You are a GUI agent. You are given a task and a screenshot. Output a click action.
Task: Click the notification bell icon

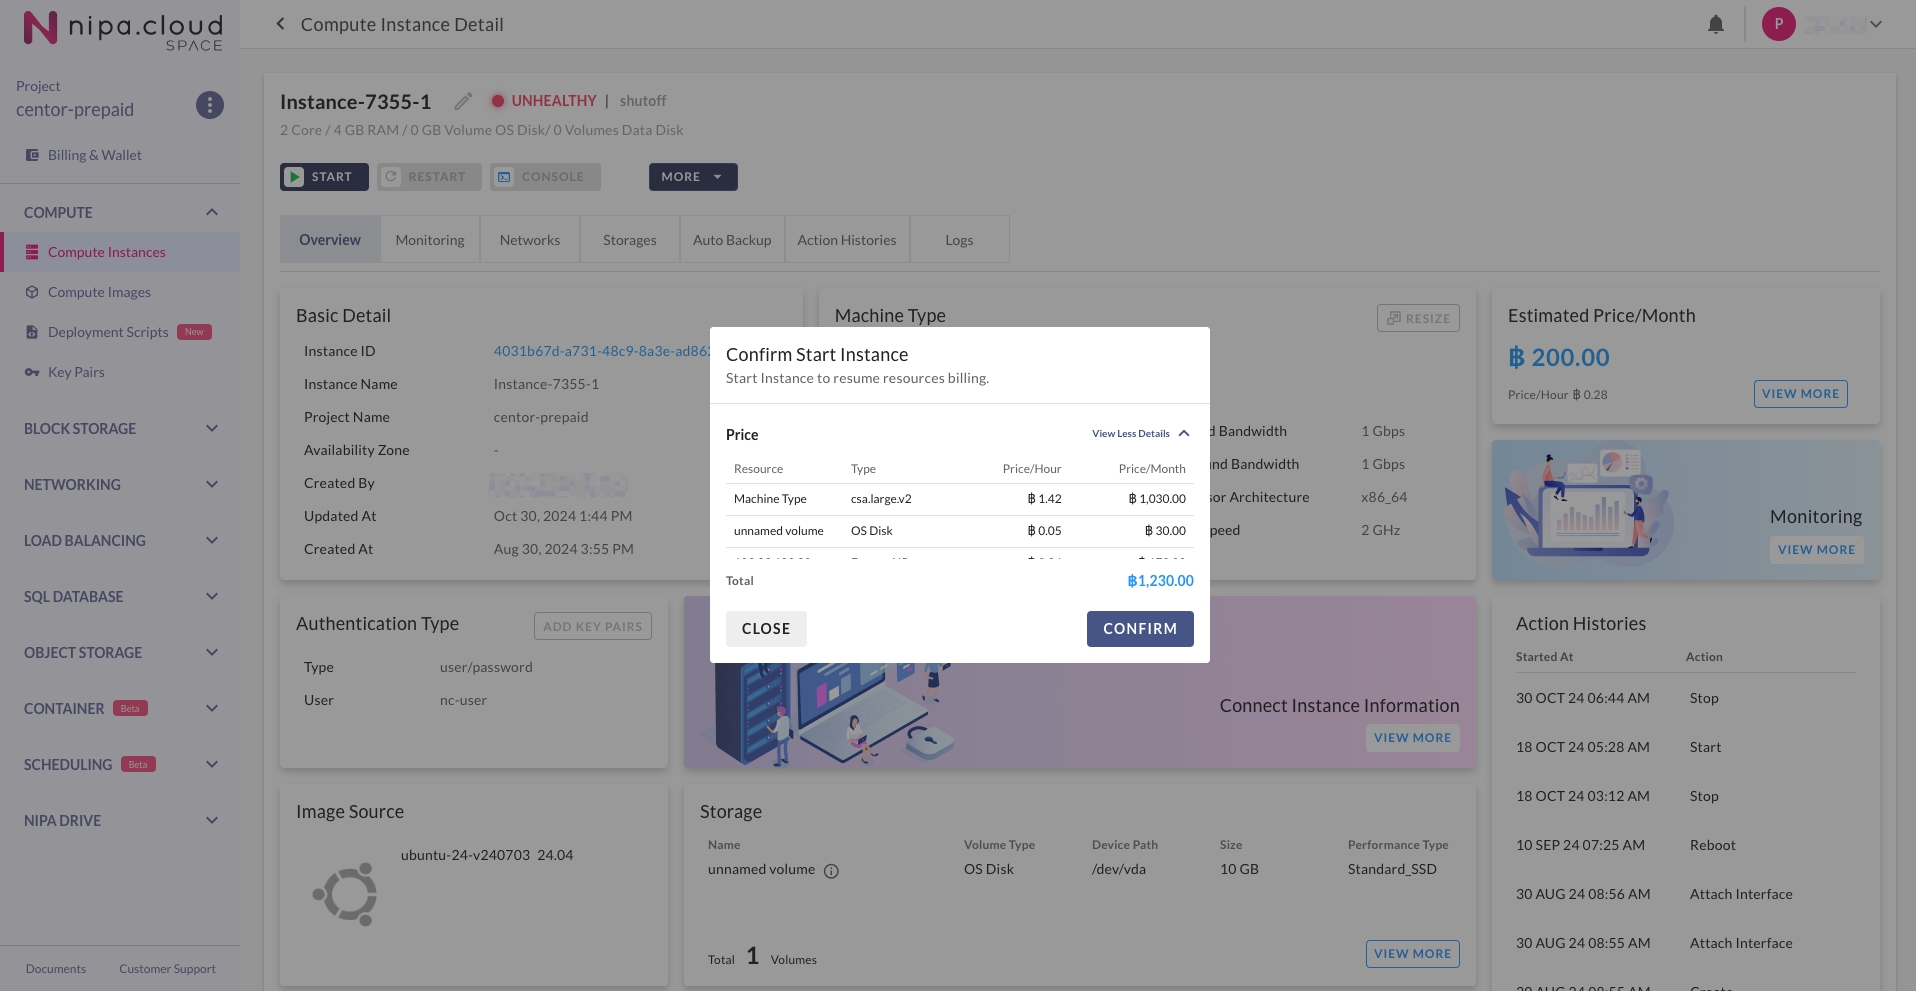[x=1715, y=25]
